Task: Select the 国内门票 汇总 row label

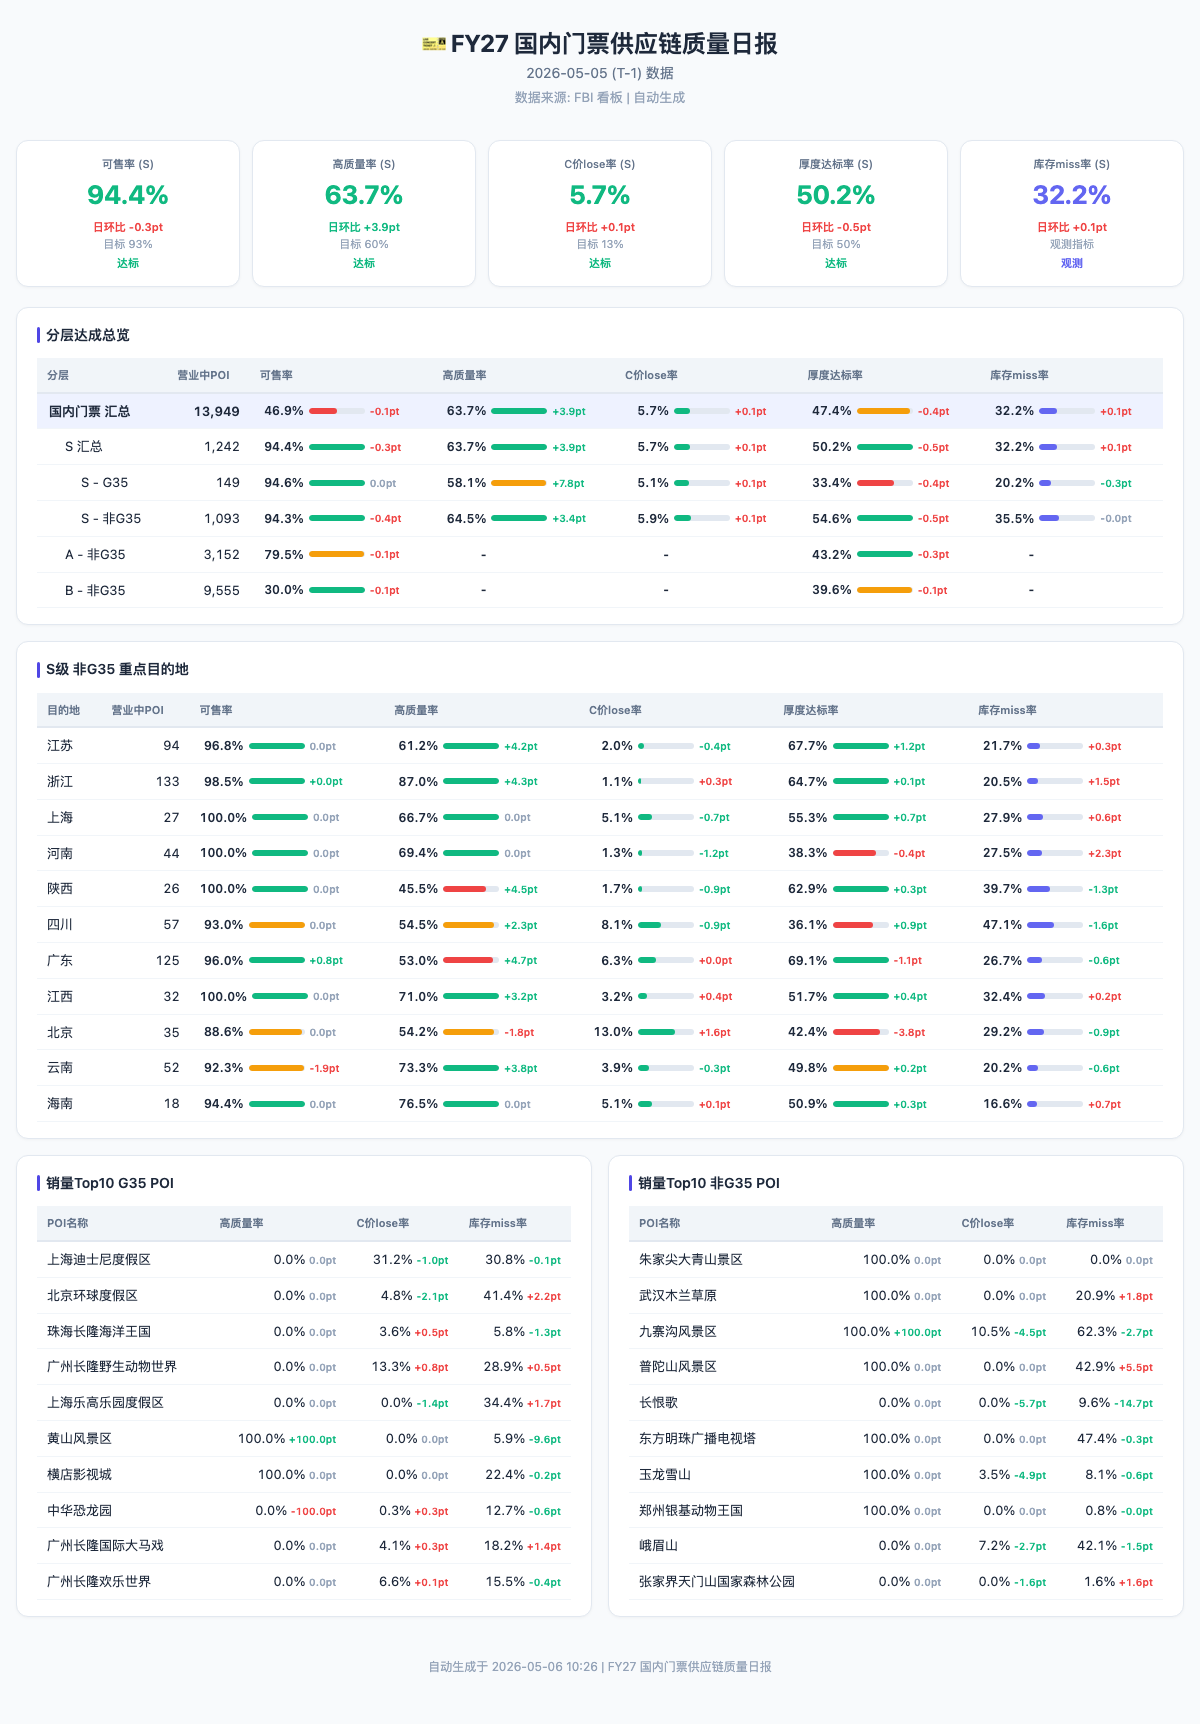Action: click(90, 411)
